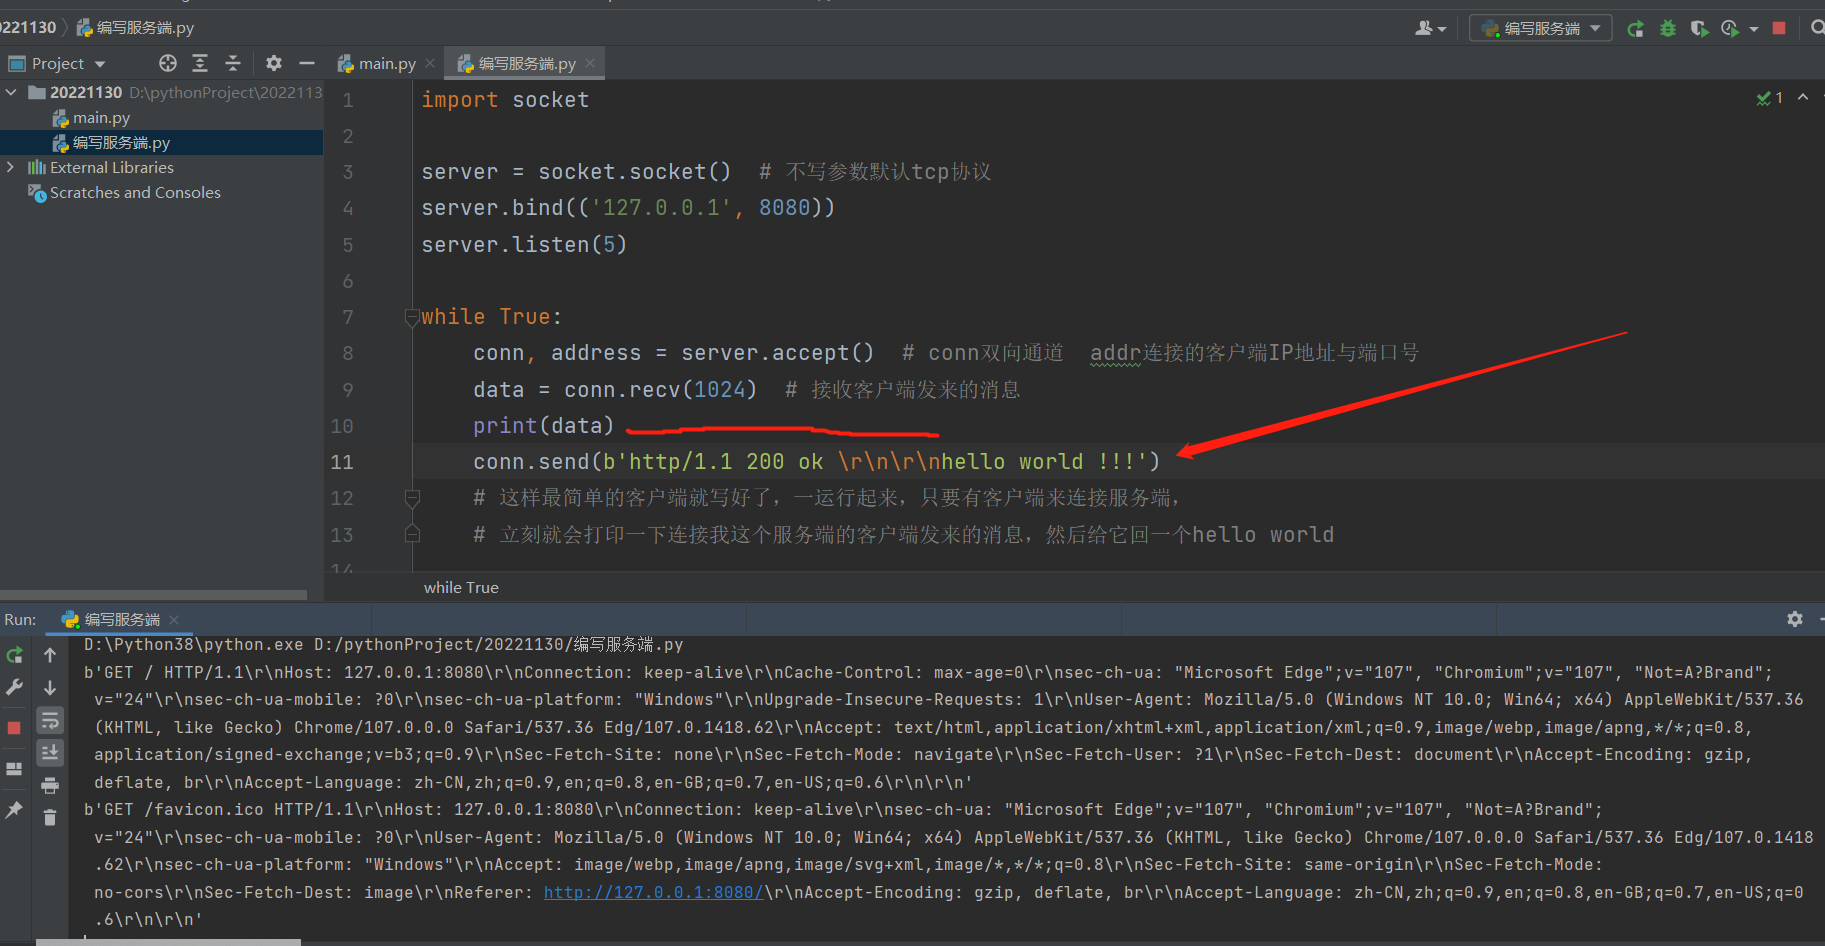Stop the program via top toolbar red square
This screenshot has height=946, width=1825.
tap(1779, 28)
